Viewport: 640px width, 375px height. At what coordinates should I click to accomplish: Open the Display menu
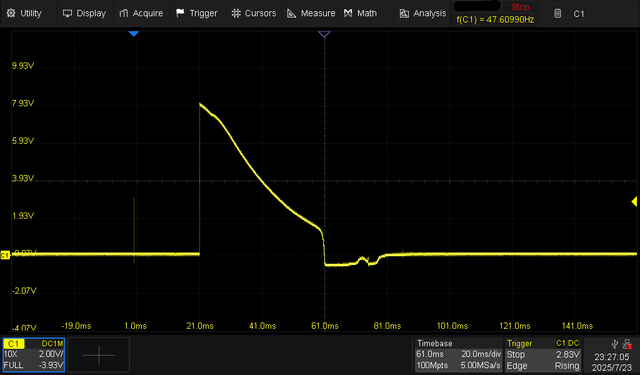pyautogui.click(x=84, y=13)
